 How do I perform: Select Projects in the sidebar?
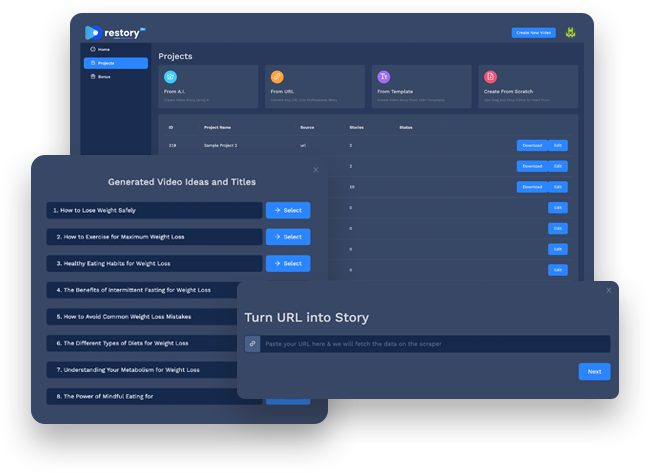tap(115, 63)
